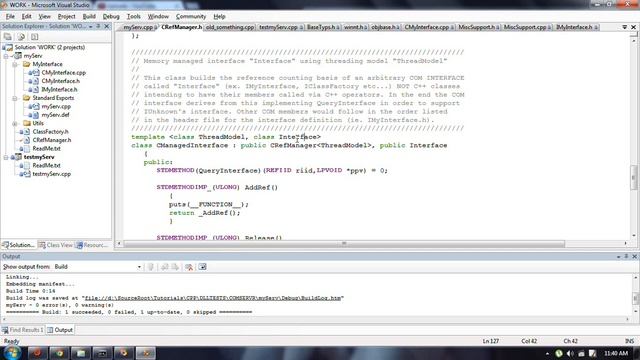Open the Edit menu
The height and width of the screenshot is (360, 640).
point(27,17)
